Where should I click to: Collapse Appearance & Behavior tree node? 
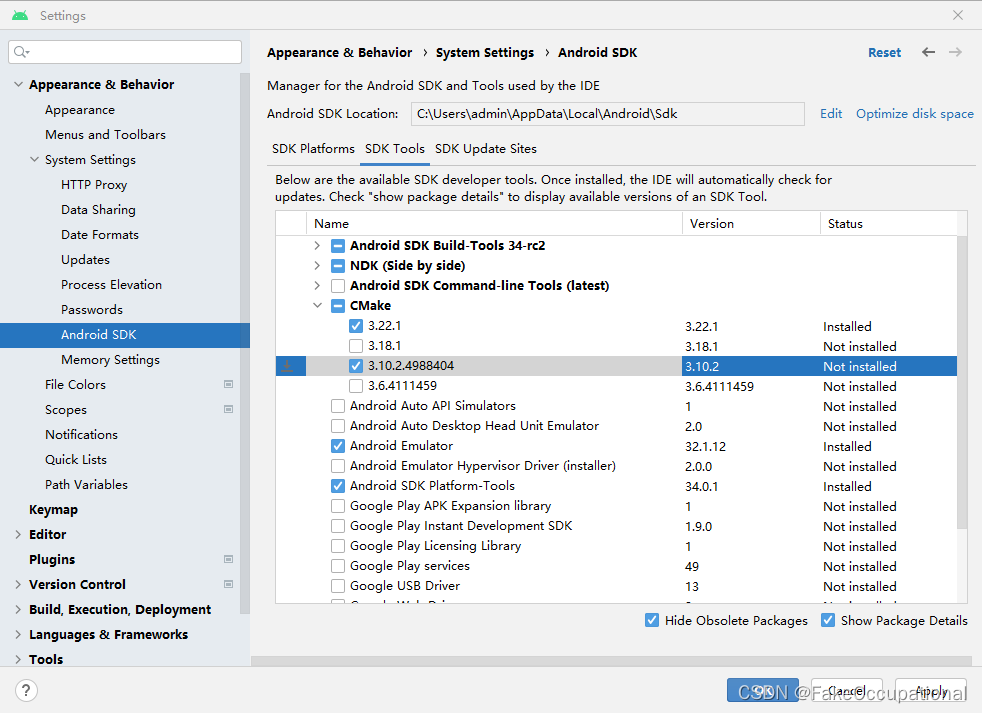(x=18, y=84)
